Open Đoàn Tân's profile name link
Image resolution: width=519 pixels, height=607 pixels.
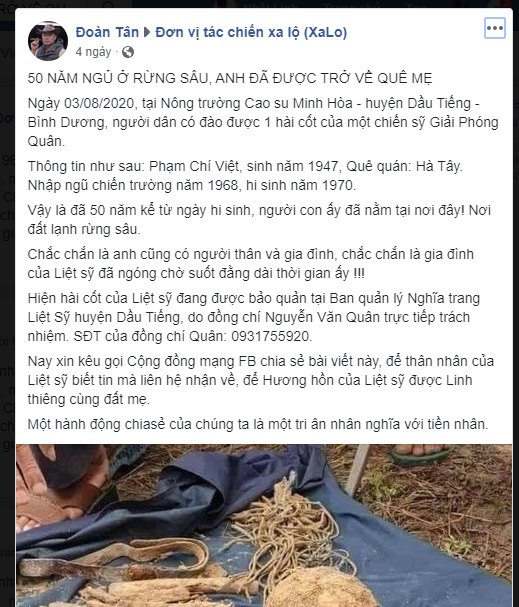click(107, 32)
